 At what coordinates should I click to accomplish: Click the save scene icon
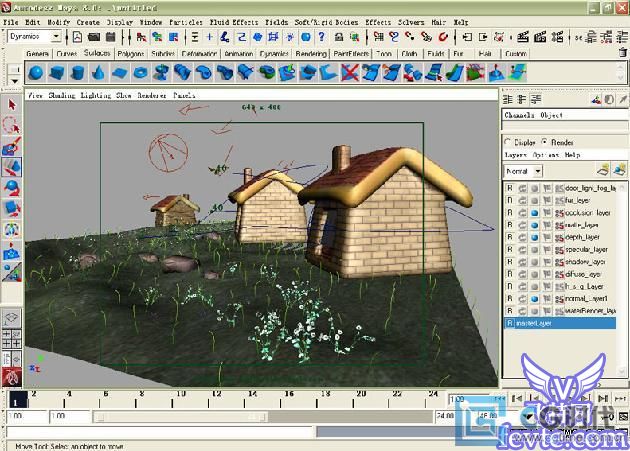click(110, 37)
